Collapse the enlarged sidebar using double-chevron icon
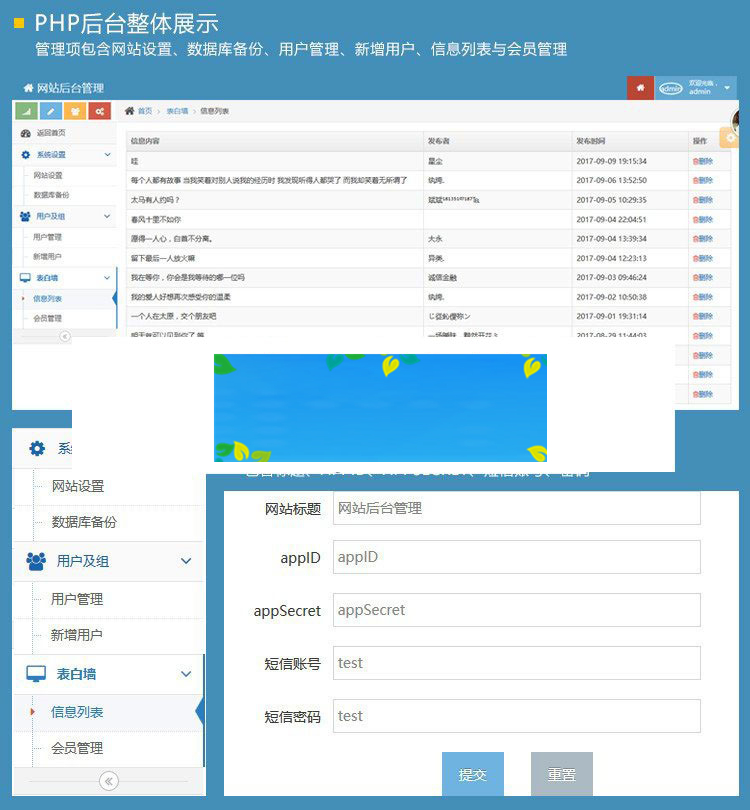Image resolution: width=750 pixels, height=810 pixels. (x=109, y=781)
